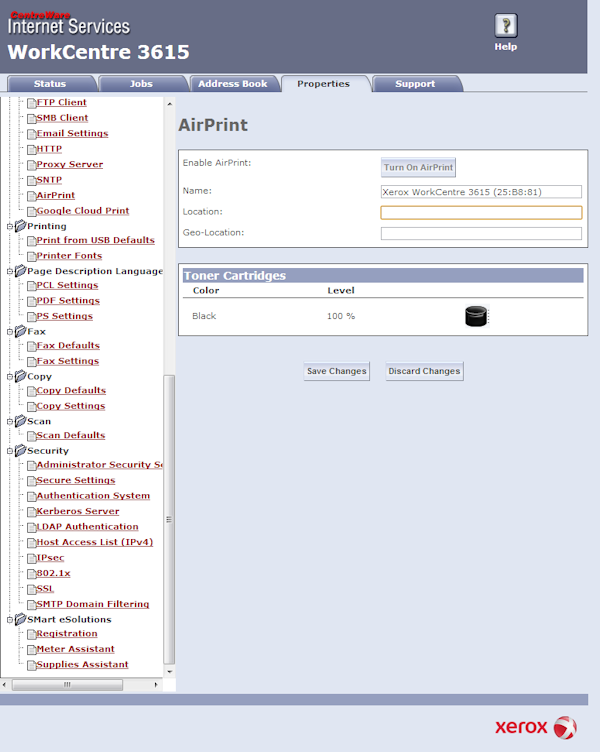Open the Address Book tab

click(x=233, y=84)
